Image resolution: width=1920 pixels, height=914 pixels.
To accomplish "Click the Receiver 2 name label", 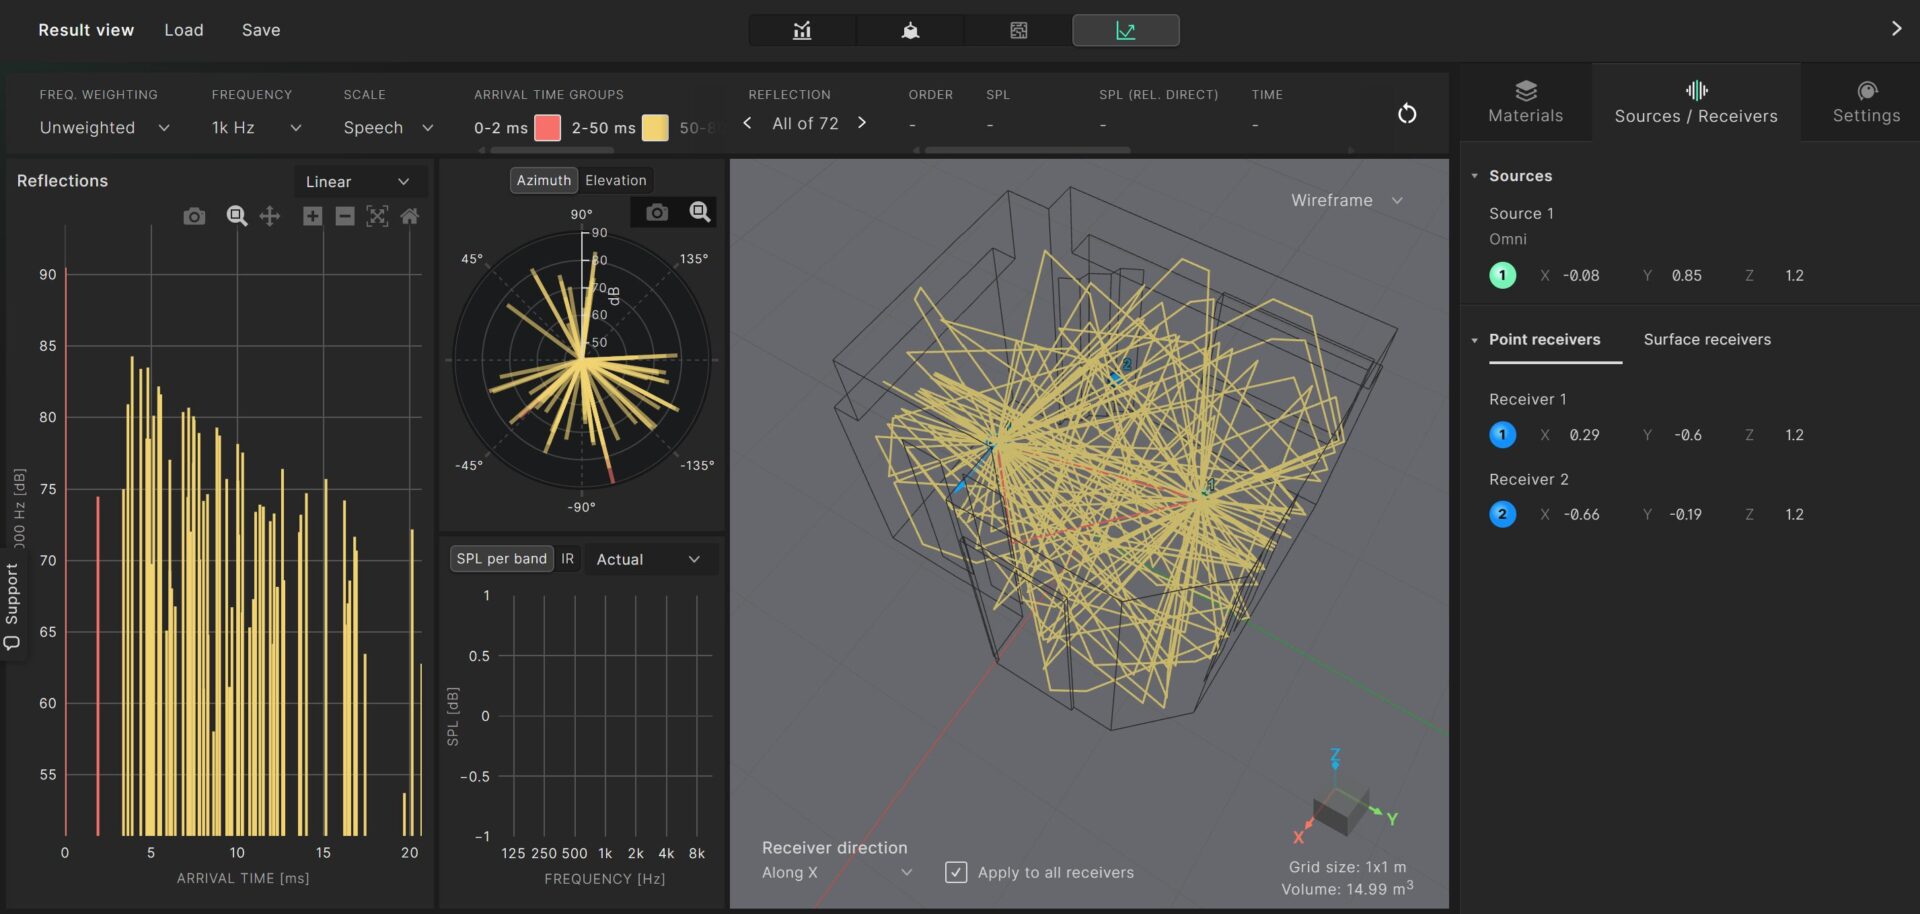I will click(1528, 480).
